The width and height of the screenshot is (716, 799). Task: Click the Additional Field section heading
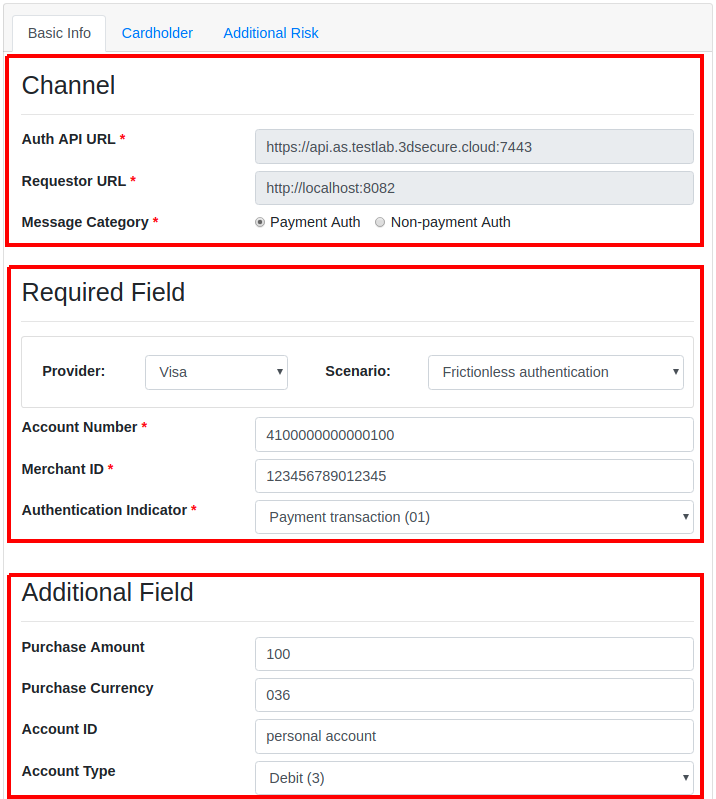[107, 592]
